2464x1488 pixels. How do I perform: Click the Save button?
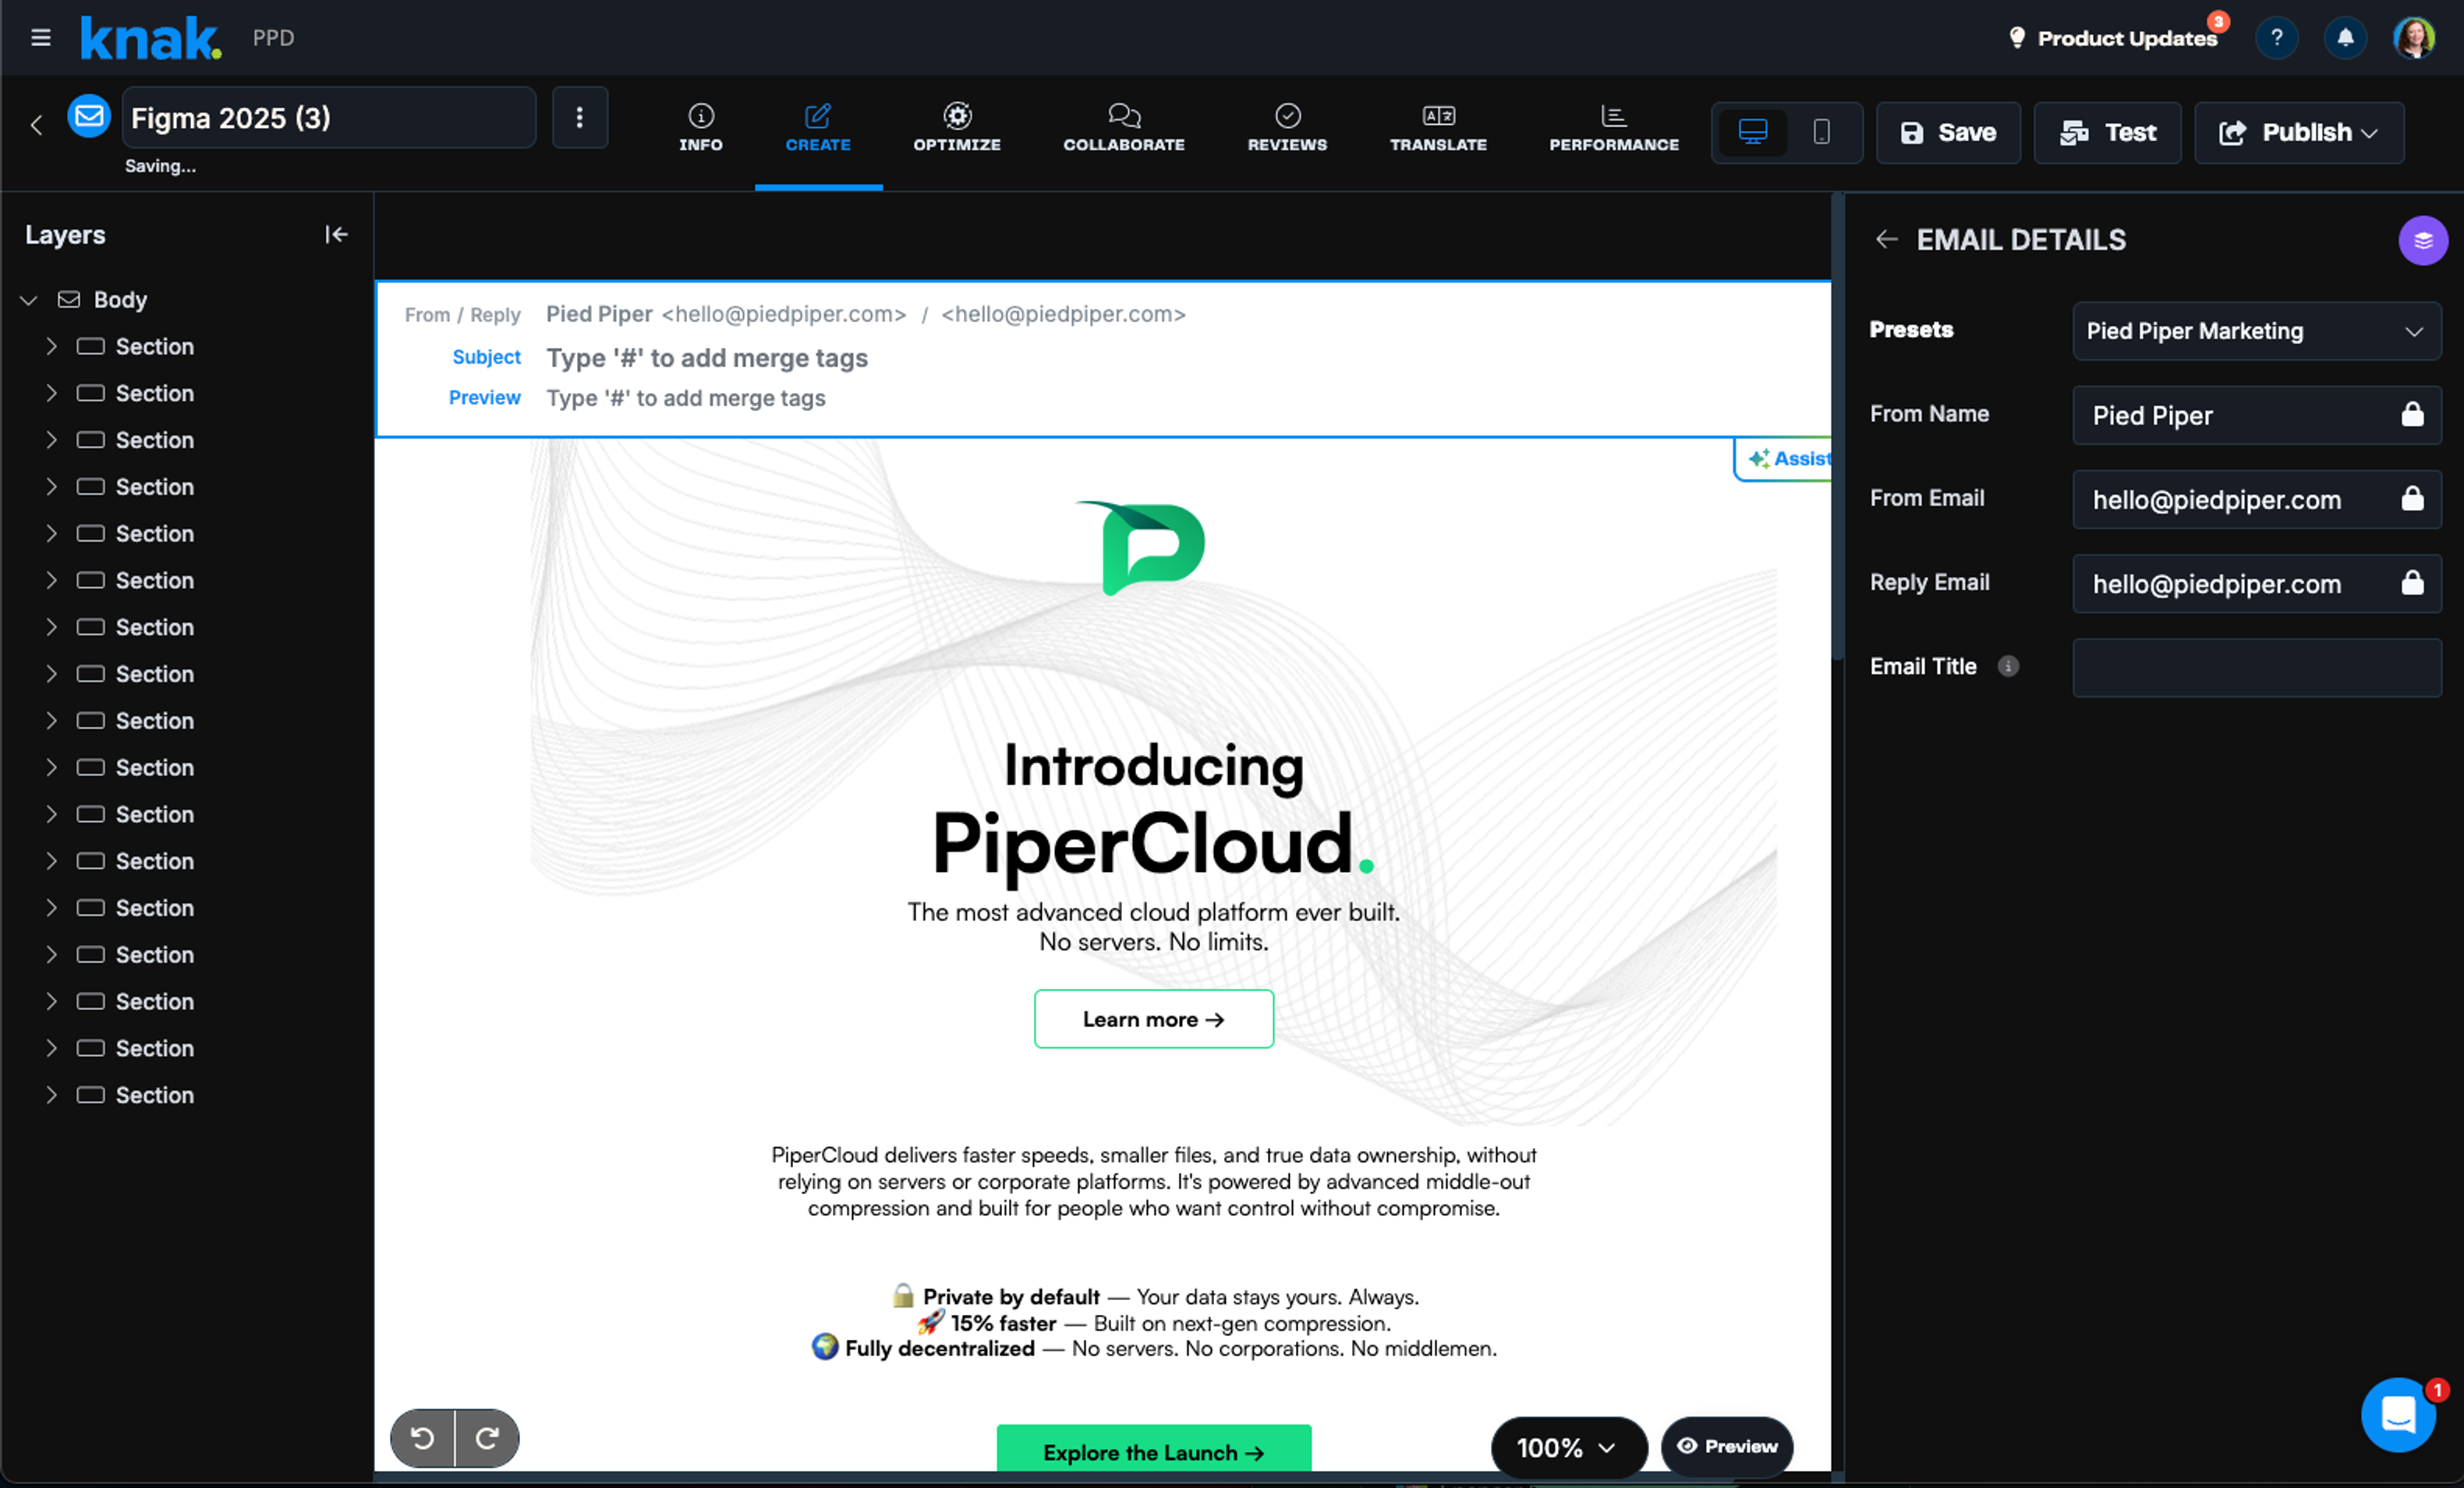coord(1947,132)
